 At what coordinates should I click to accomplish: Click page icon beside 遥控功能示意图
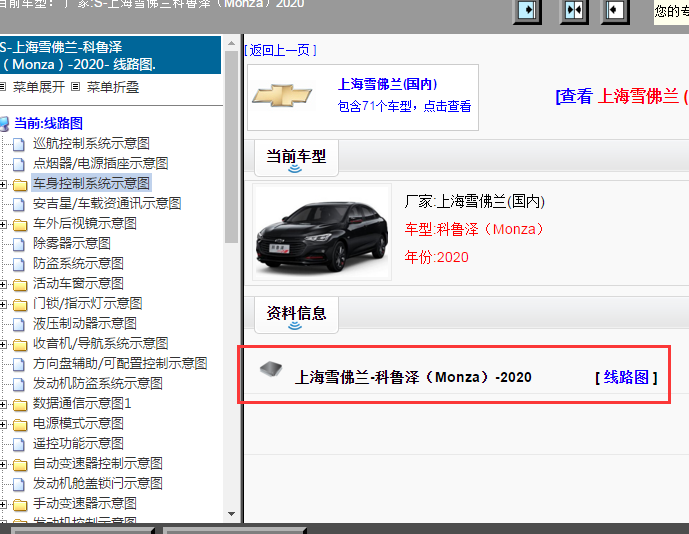pos(18,444)
